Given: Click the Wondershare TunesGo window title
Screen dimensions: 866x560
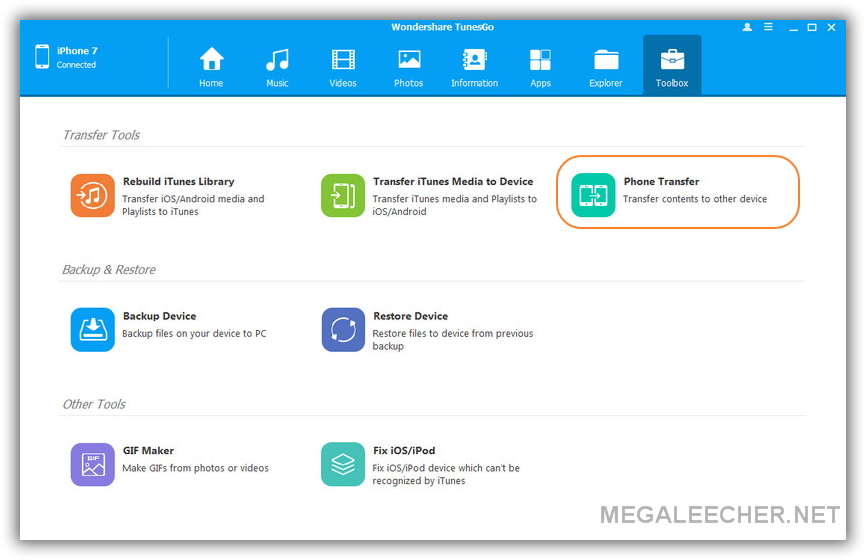Looking at the screenshot, I should [x=442, y=27].
